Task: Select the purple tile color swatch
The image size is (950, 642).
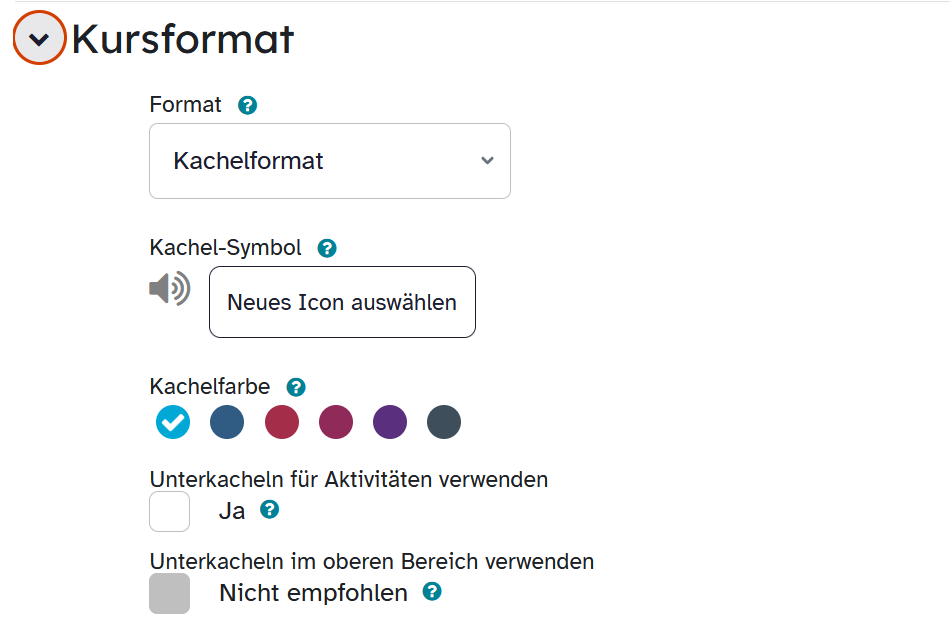Action: point(389,422)
